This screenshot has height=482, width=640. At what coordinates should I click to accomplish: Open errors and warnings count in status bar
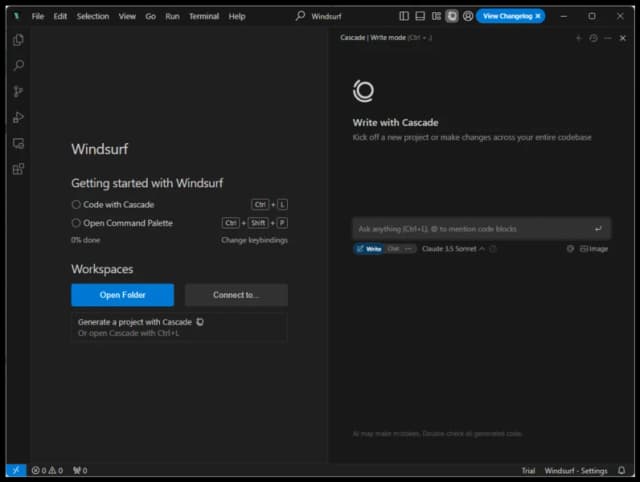click(x=47, y=470)
